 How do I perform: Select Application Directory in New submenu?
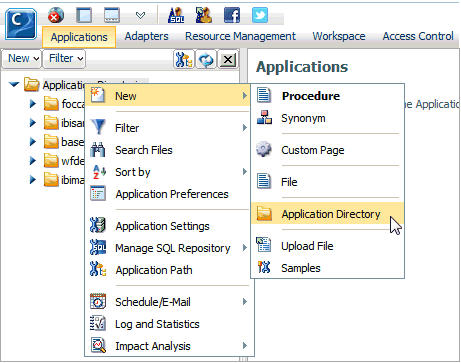[x=327, y=214]
